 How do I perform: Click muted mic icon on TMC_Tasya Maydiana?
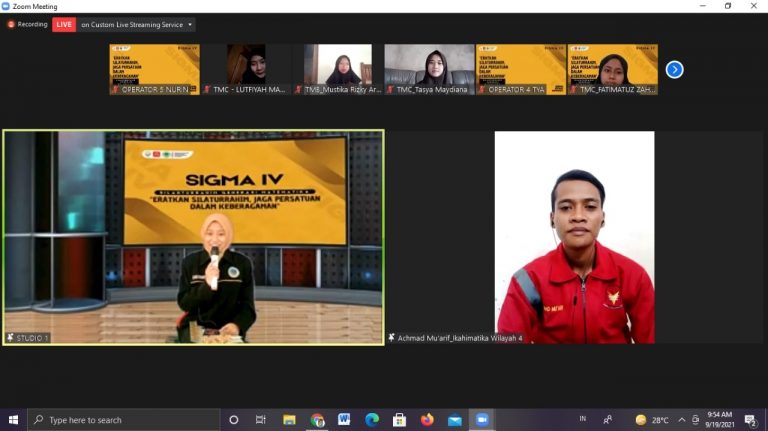pos(390,90)
